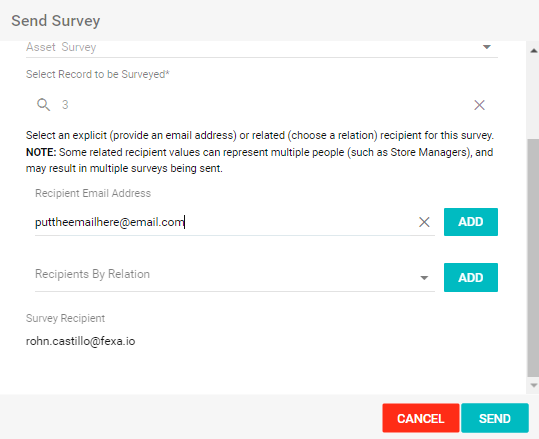Click the Recipients By Relation field
This screenshot has height=439, width=539.
(235, 277)
